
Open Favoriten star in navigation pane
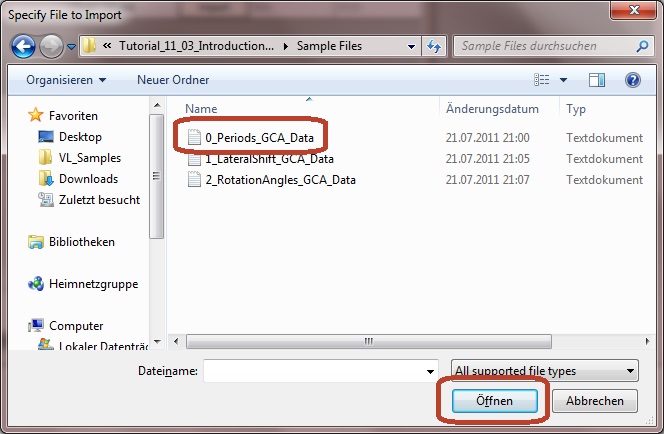click(36, 115)
